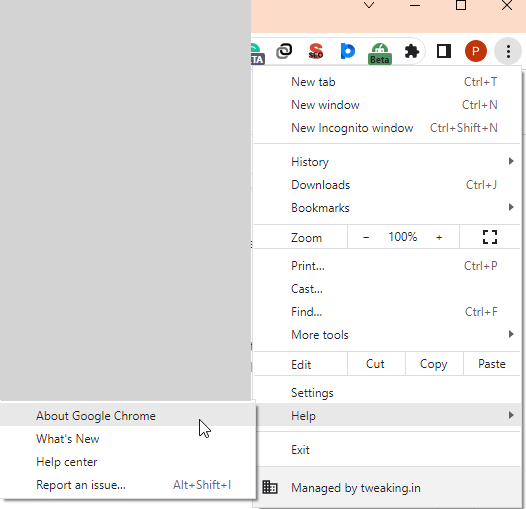This screenshot has height=509, width=526.
Task: Choose Print... from the menu
Action: [x=386, y=266]
